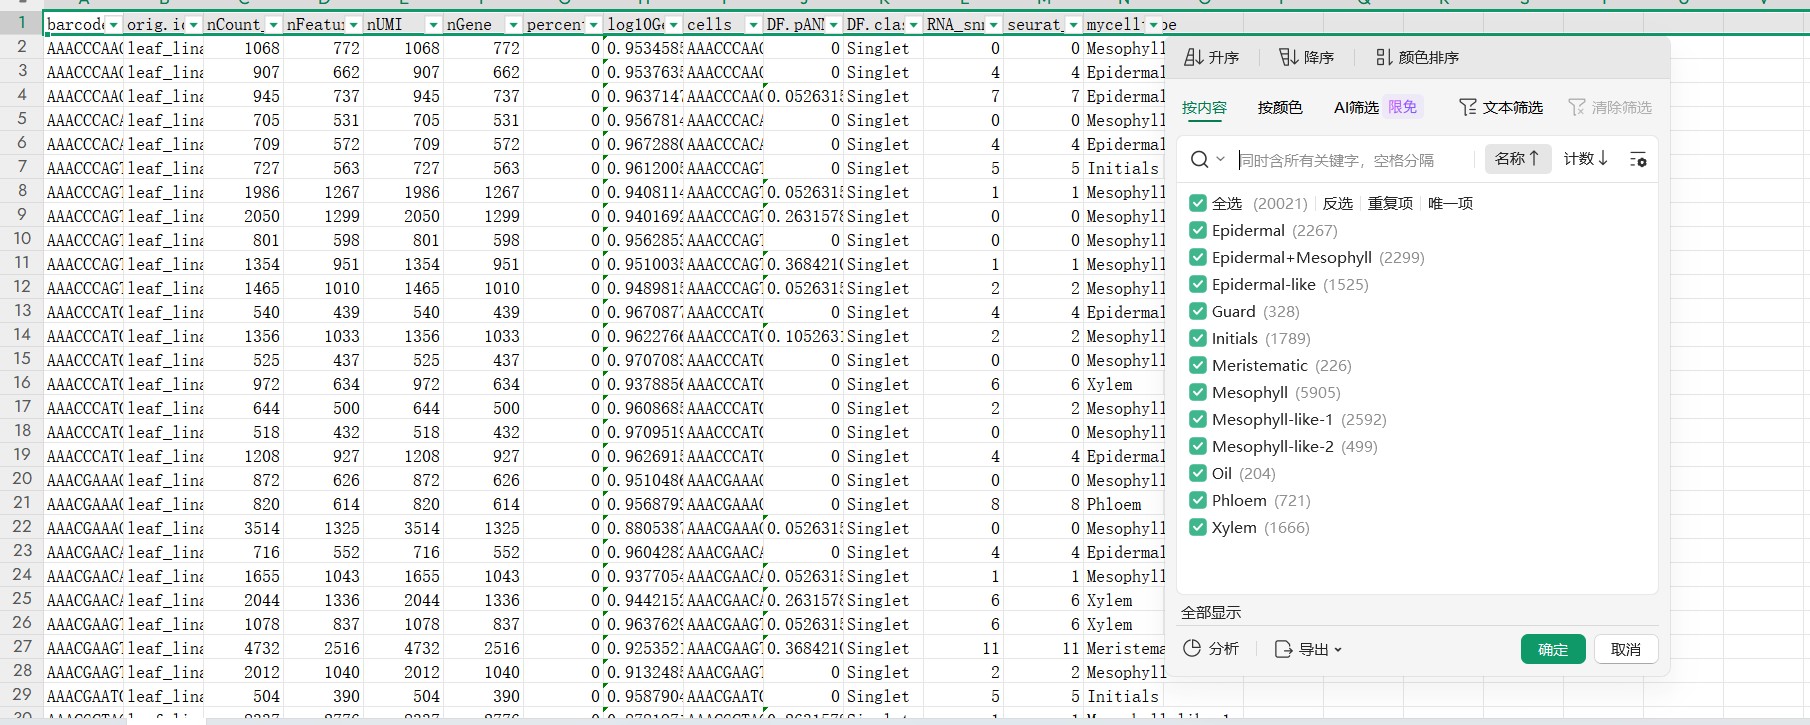Select nCount cell with value 4732
The width and height of the screenshot is (1810, 725).
(x=244, y=648)
